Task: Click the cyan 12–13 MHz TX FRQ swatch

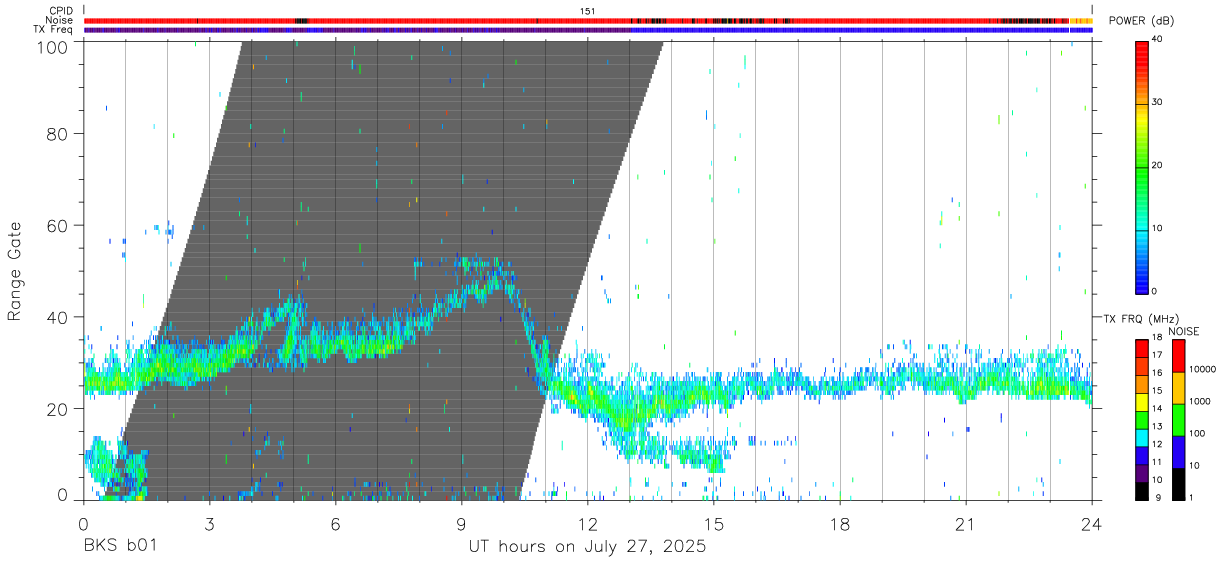Action: tap(1141, 438)
